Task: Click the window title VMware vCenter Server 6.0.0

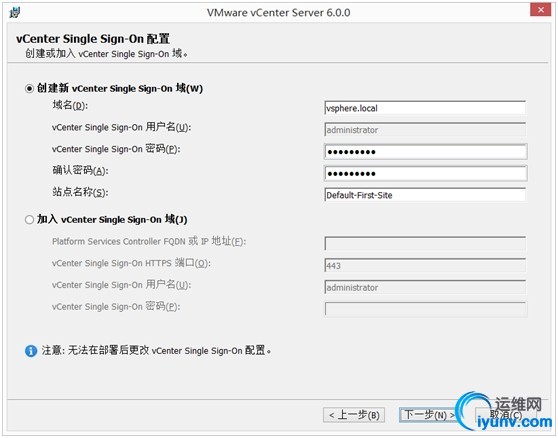Action: [279, 13]
